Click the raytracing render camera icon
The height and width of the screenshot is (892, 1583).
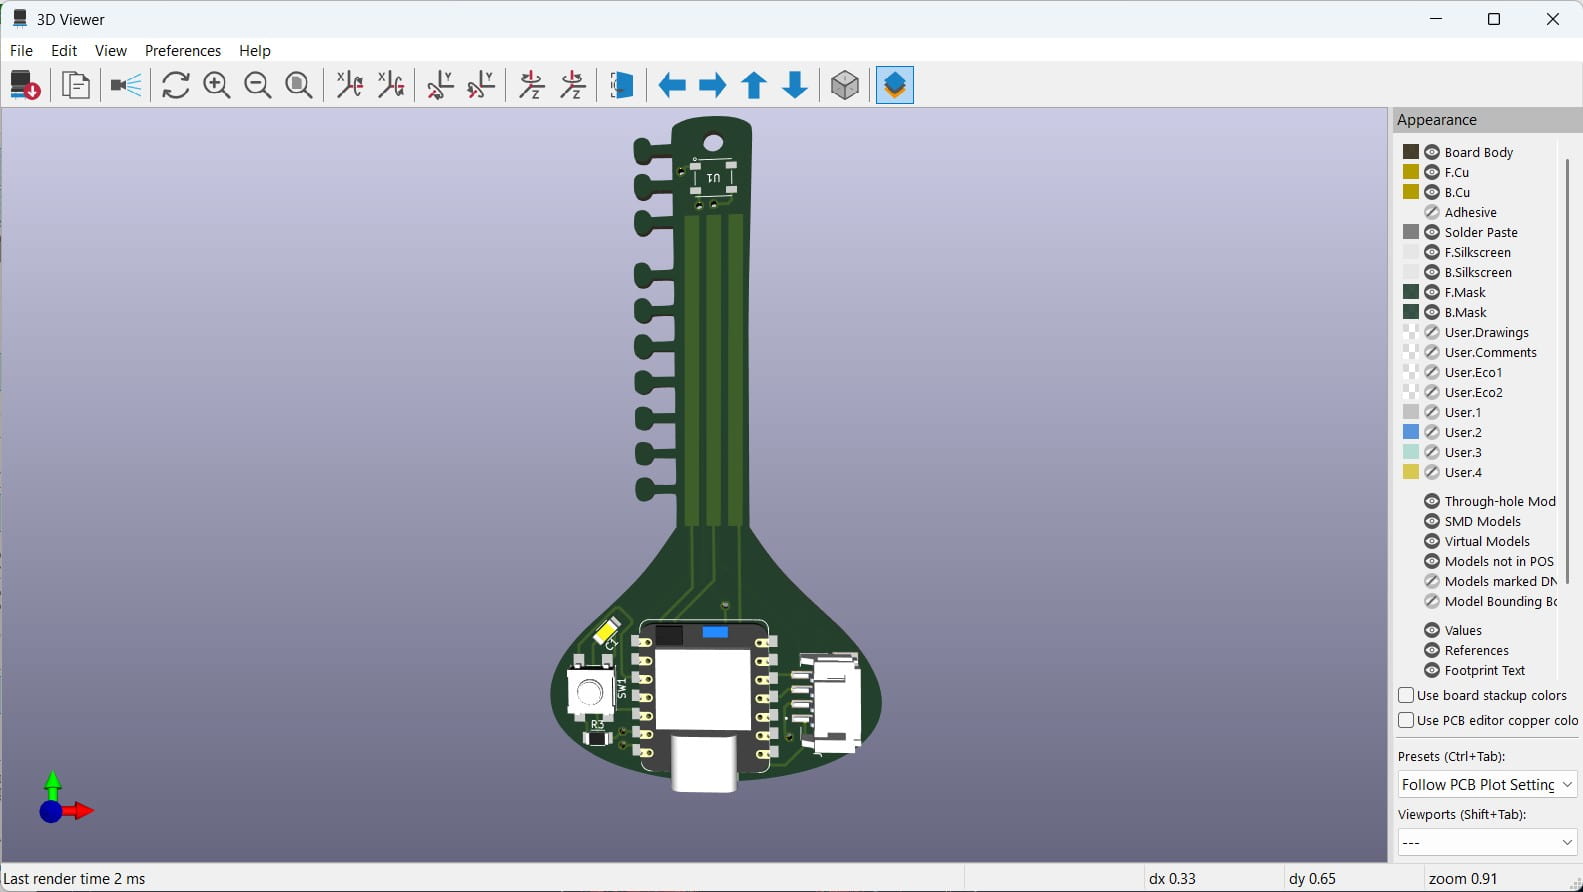tap(126, 85)
